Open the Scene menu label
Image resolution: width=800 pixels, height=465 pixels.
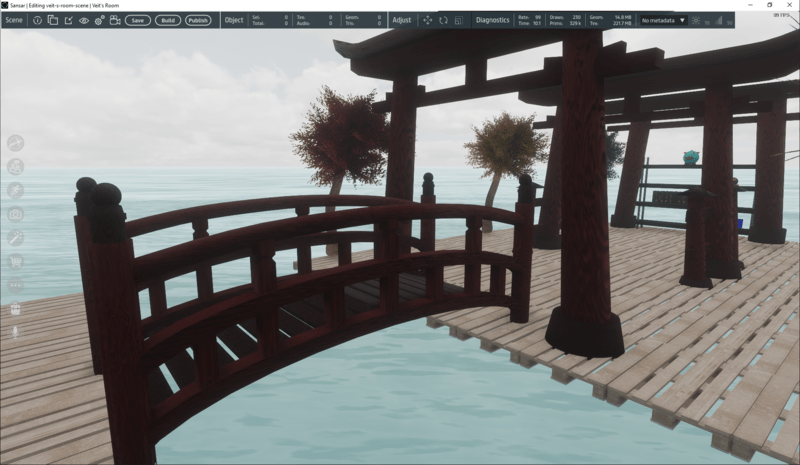[x=14, y=20]
